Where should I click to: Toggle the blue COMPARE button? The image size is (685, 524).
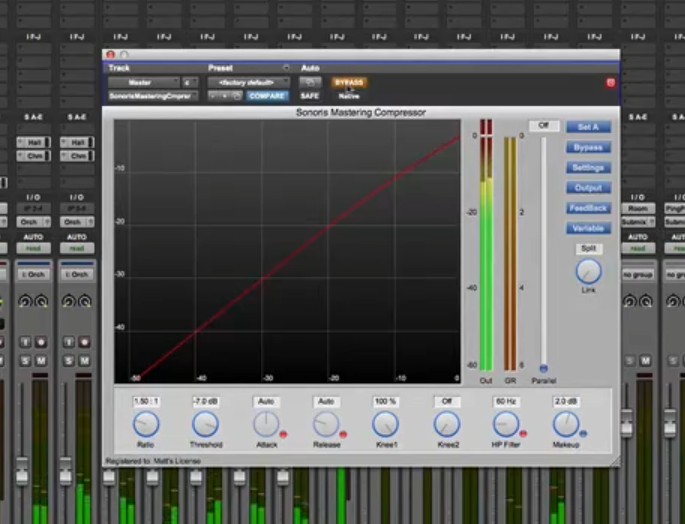267,96
